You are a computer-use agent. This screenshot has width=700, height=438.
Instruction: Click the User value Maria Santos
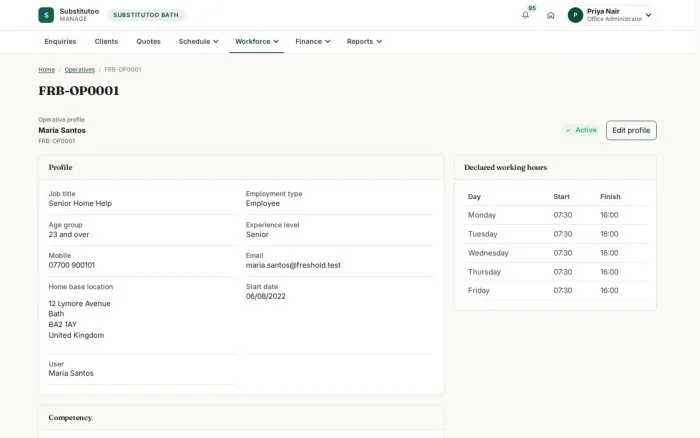pos(71,373)
